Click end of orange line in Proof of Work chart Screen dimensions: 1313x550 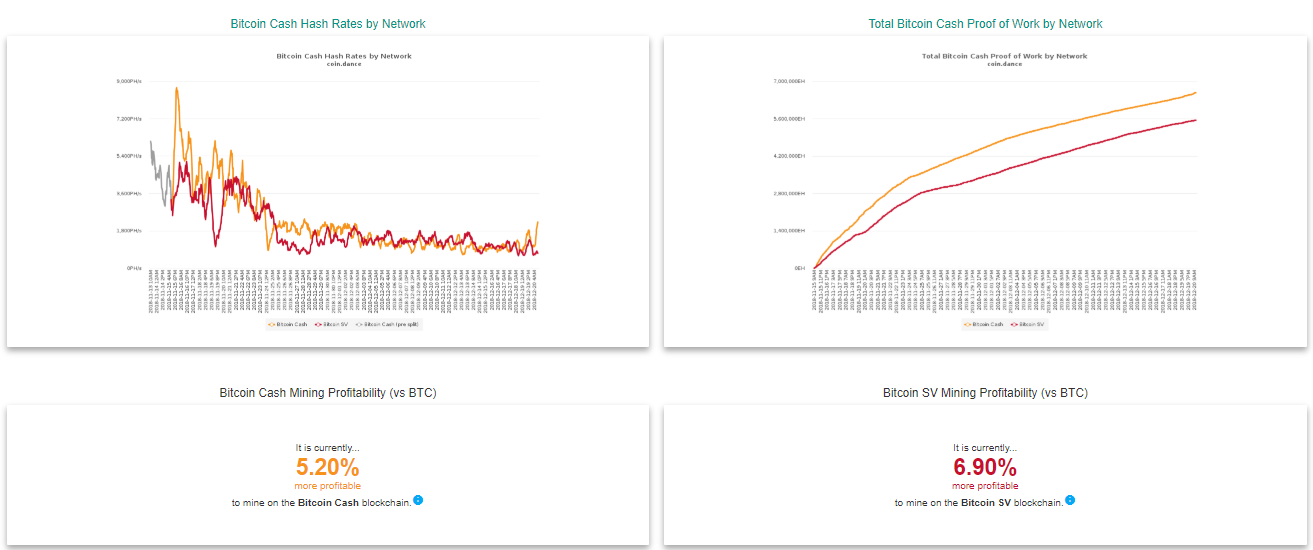point(1195,93)
